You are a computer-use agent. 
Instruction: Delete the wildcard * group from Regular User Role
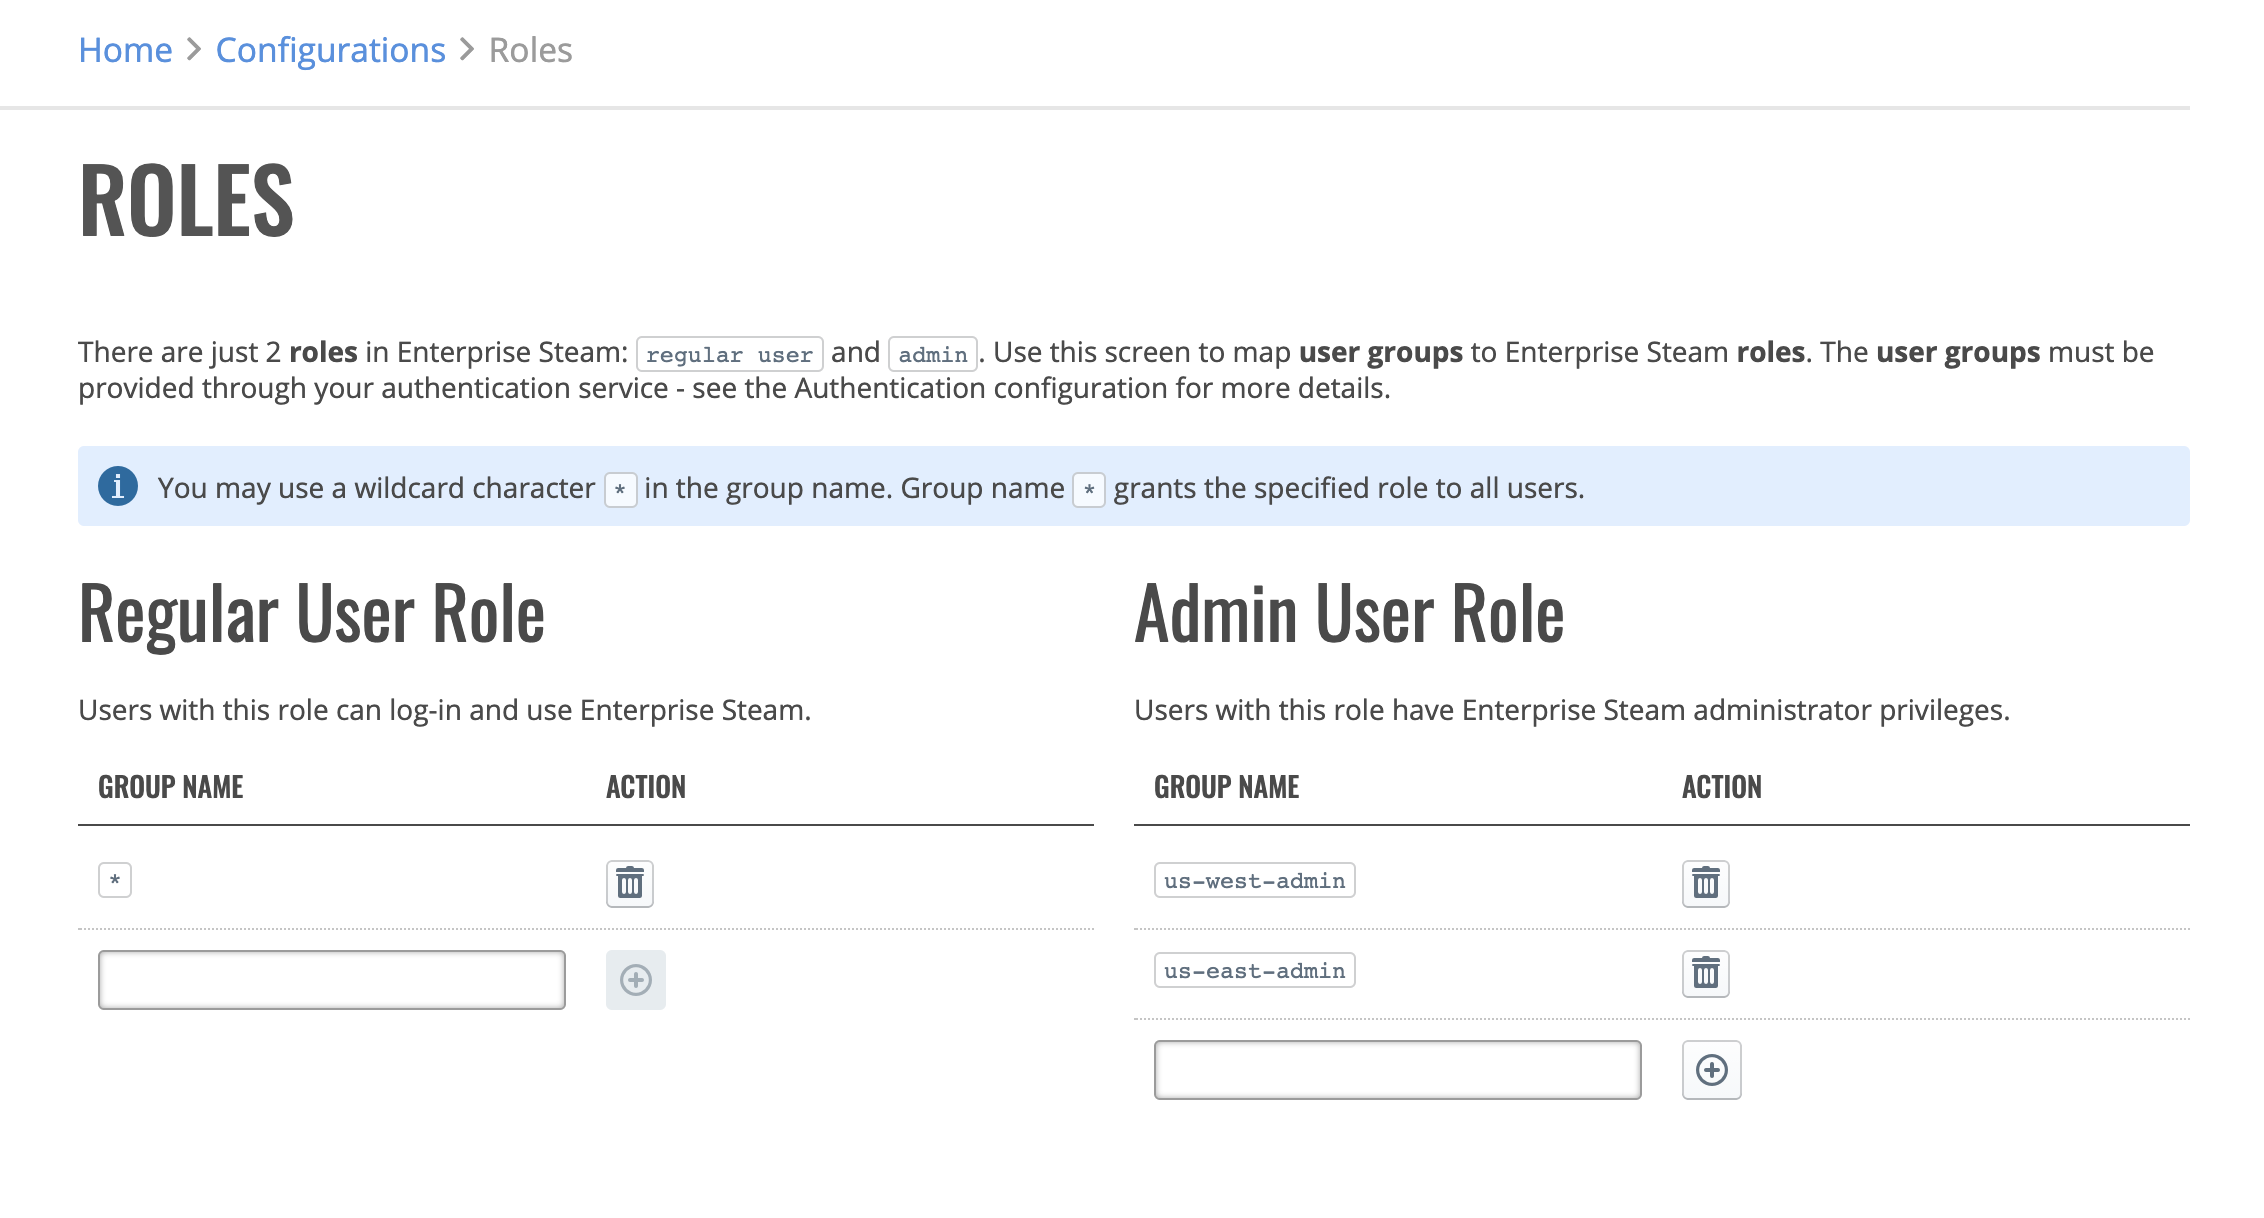pos(630,883)
